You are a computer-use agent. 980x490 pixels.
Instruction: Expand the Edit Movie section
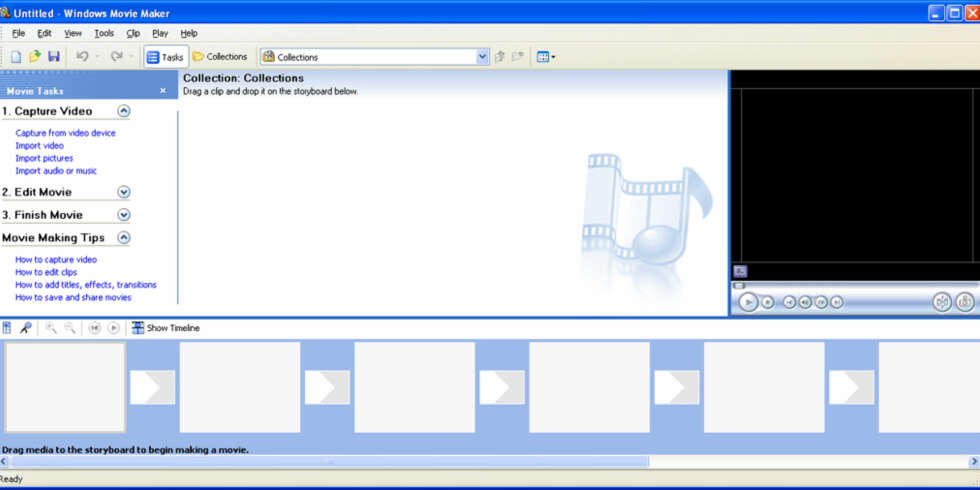(124, 192)
